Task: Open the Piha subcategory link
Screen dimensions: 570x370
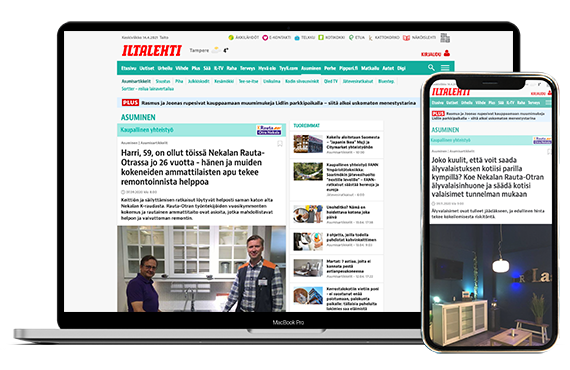Action: tap(179, 81)
